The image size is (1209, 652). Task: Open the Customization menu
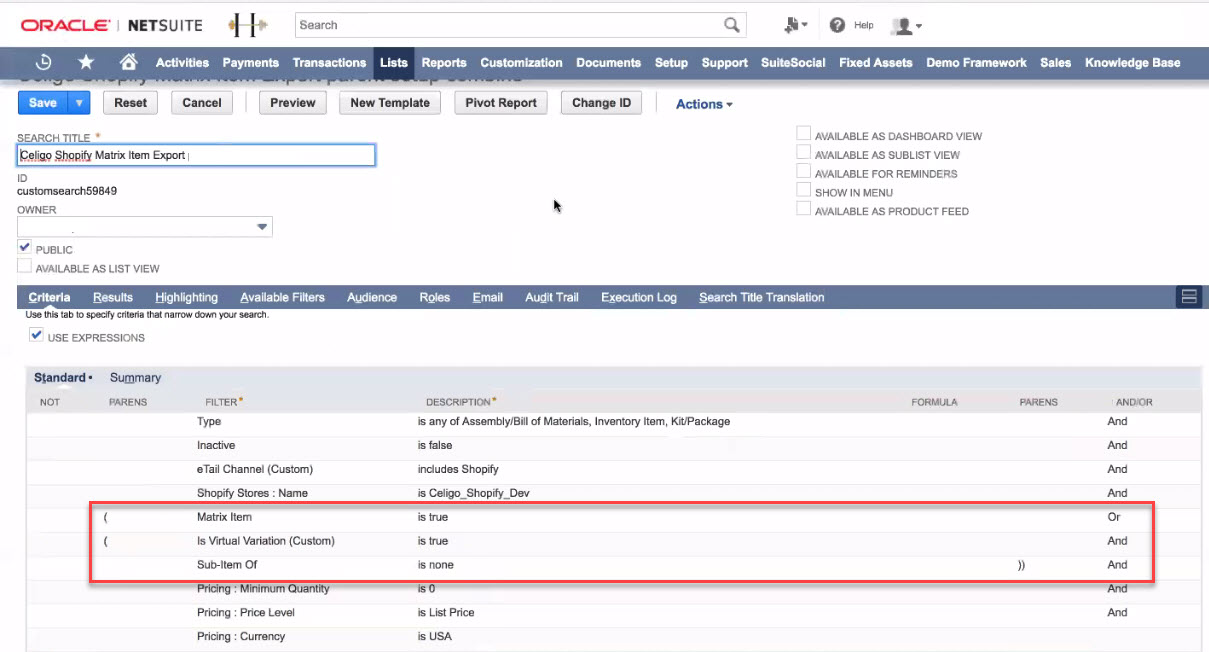[521, 62]
